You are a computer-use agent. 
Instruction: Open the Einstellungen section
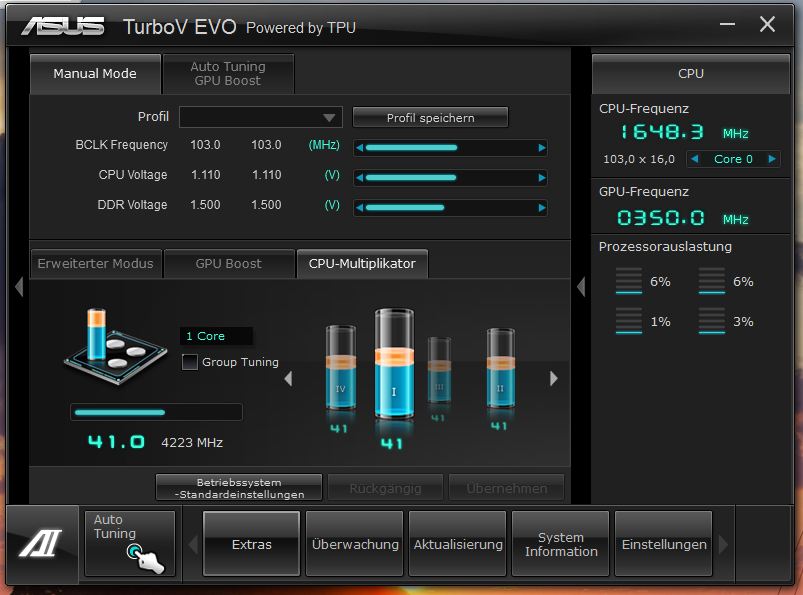click(x=664, y=544)
